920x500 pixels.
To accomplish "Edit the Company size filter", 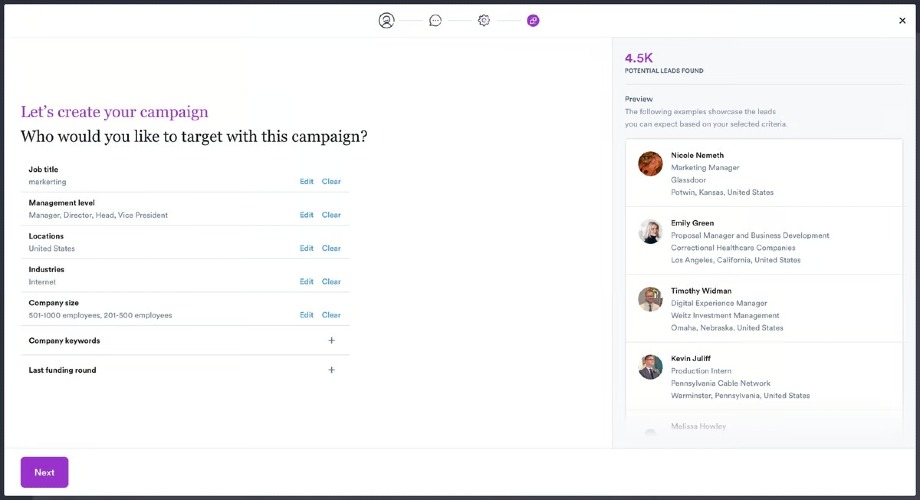I will 306,315.
